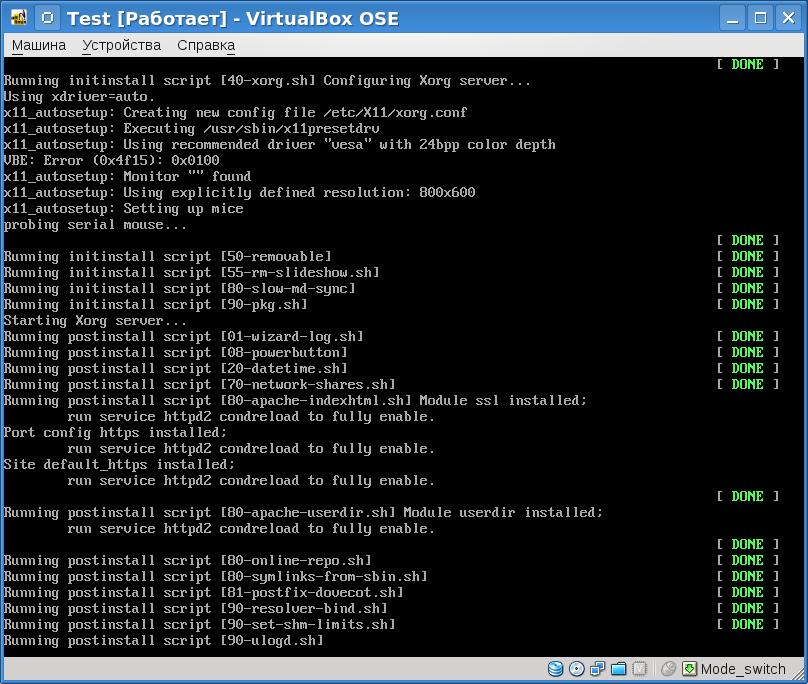
Task: Open the Машина menu
Action: [x=39, y=45]
